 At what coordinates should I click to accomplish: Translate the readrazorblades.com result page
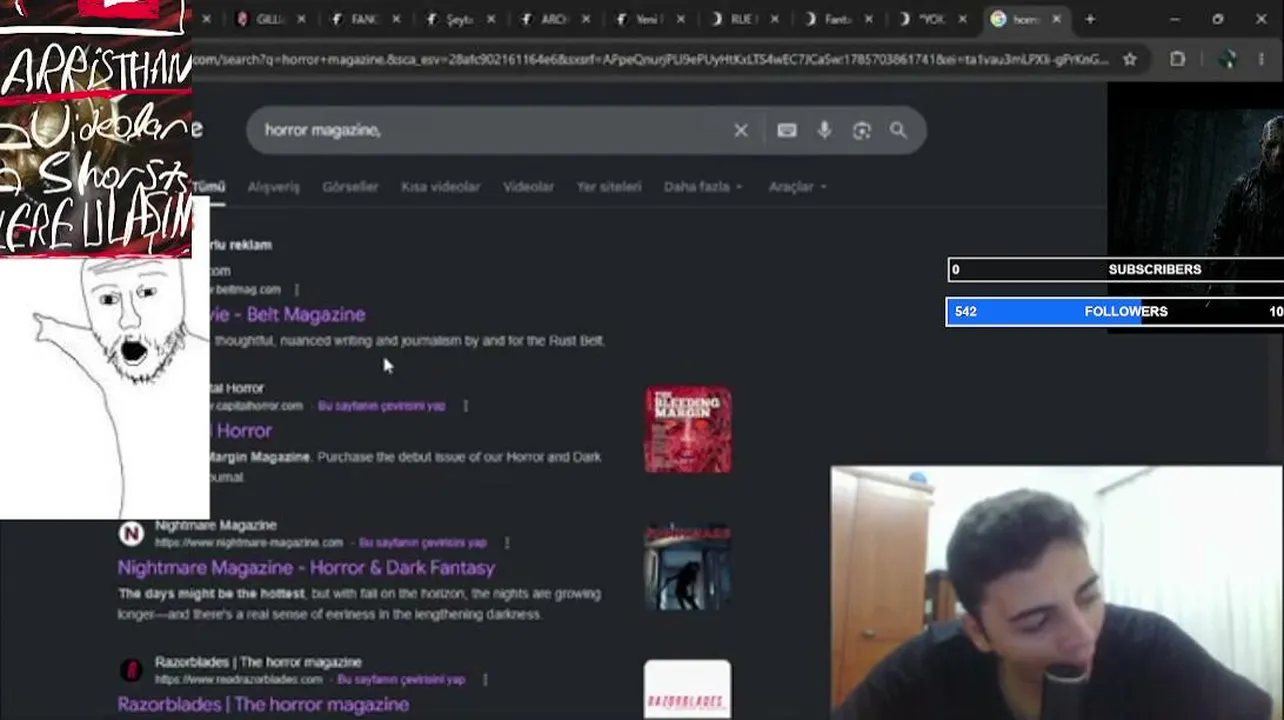(401, 680)
